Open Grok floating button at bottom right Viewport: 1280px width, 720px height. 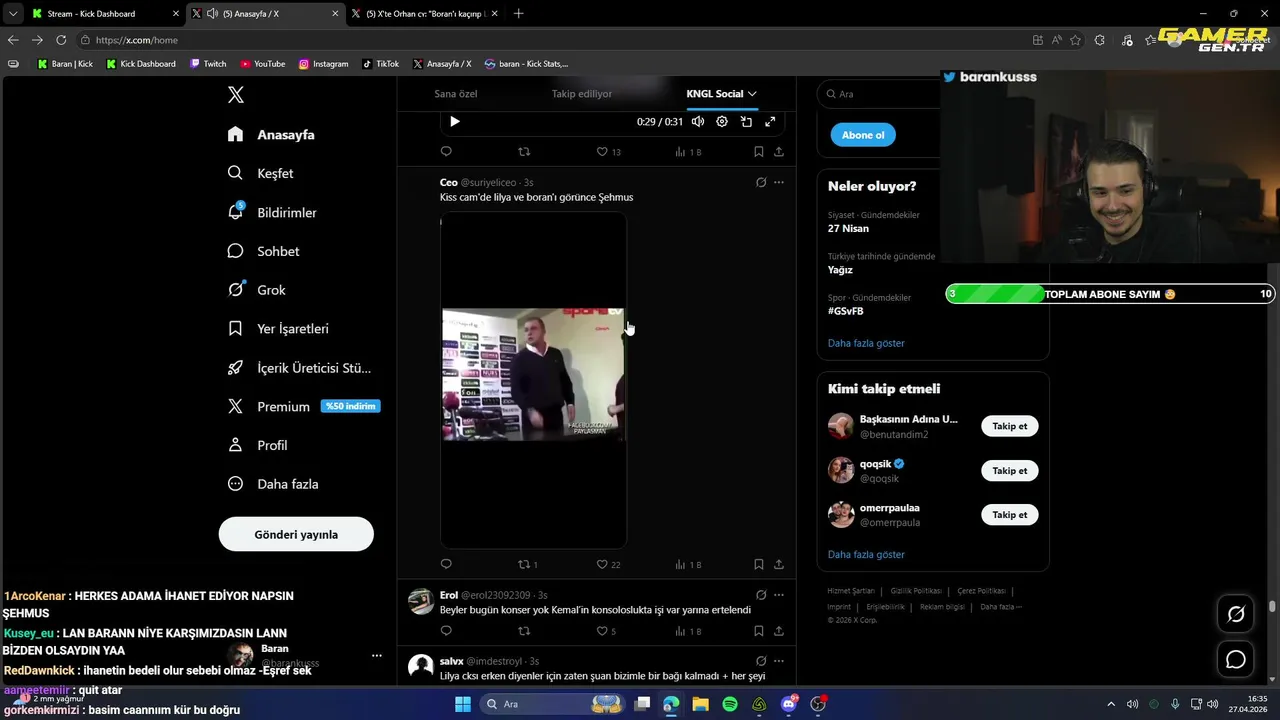(1236, 614)
